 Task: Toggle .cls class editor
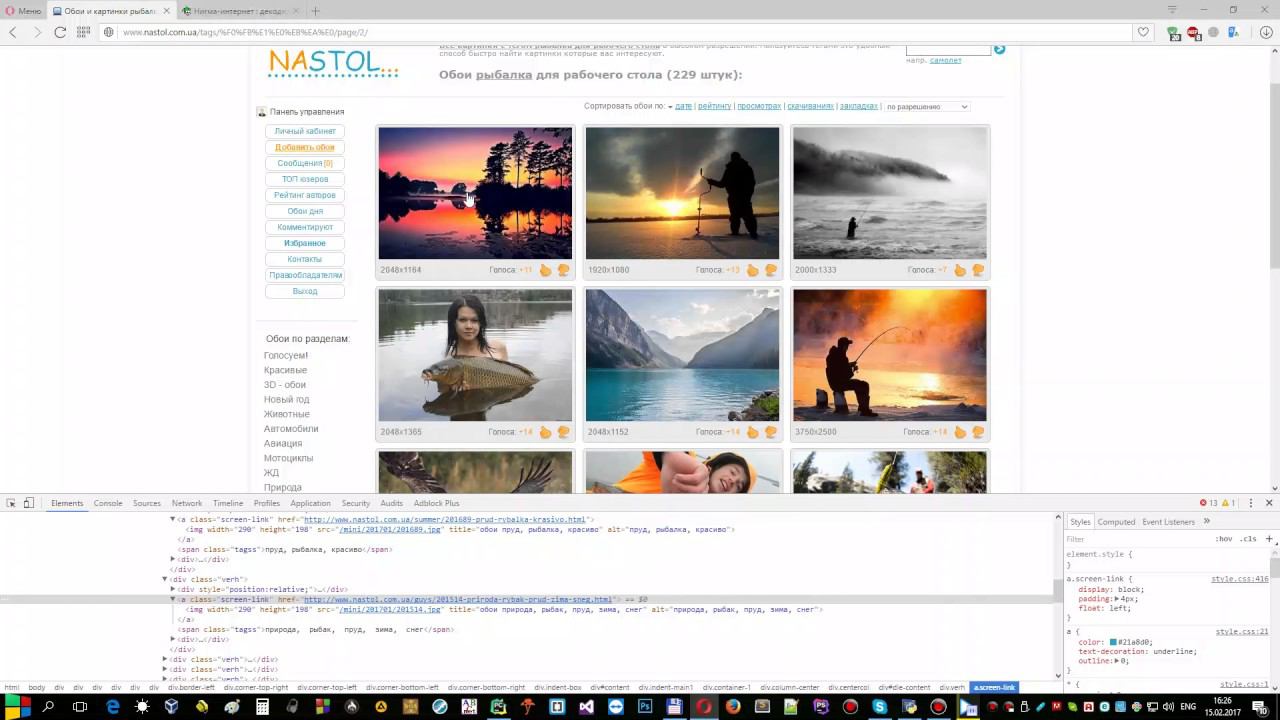(1248, 539)
